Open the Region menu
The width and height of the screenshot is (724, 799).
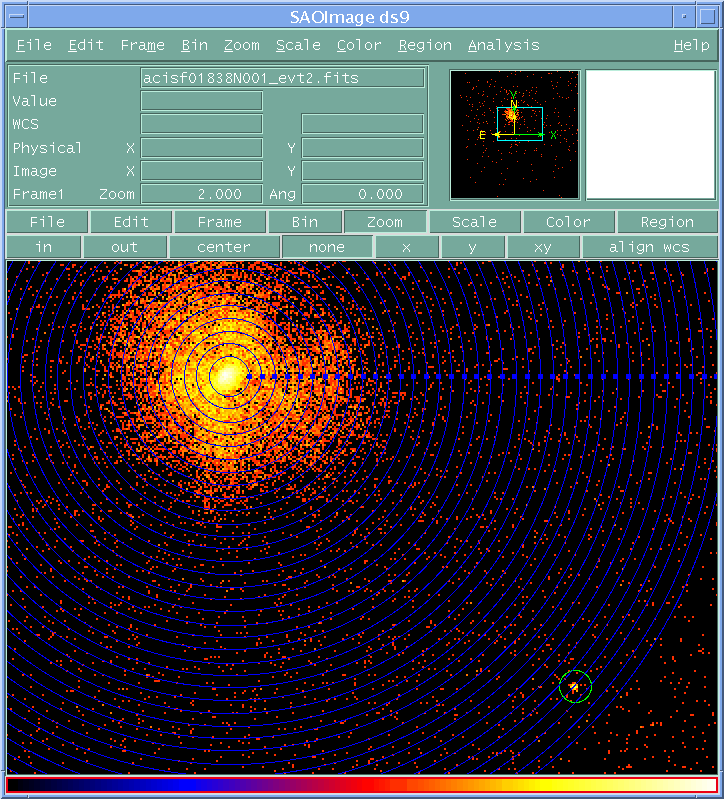point(425,45)
